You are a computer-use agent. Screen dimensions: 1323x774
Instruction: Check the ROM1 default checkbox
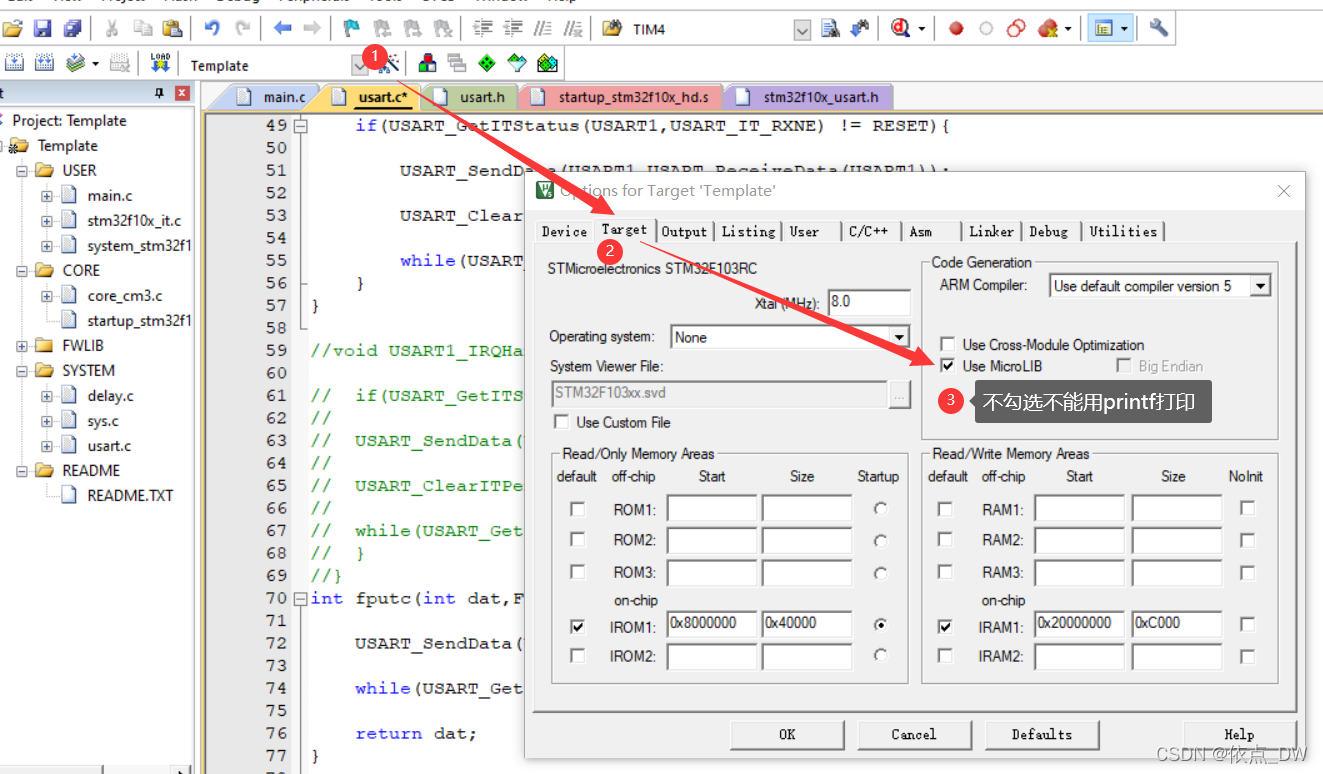pyautogui.click(x=577, y=509)
